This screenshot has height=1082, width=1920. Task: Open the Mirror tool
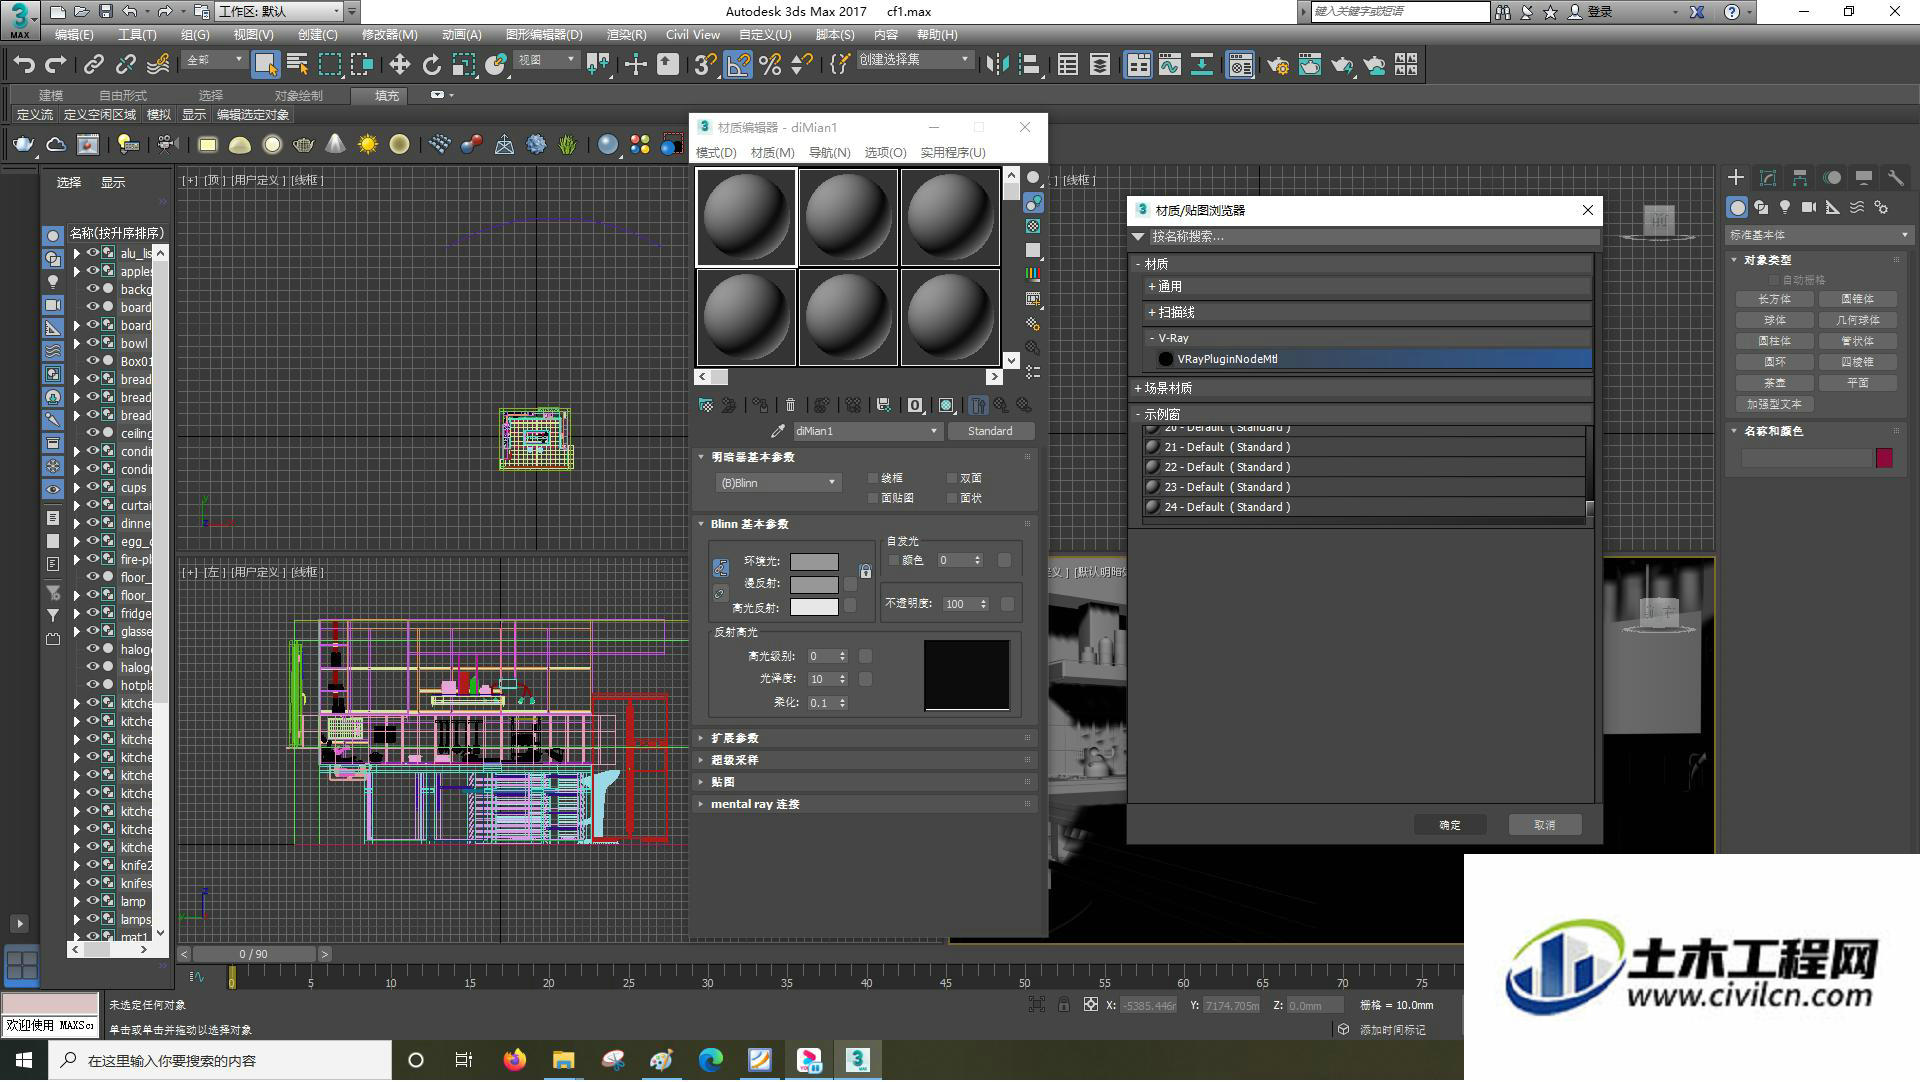click(997, 65)
